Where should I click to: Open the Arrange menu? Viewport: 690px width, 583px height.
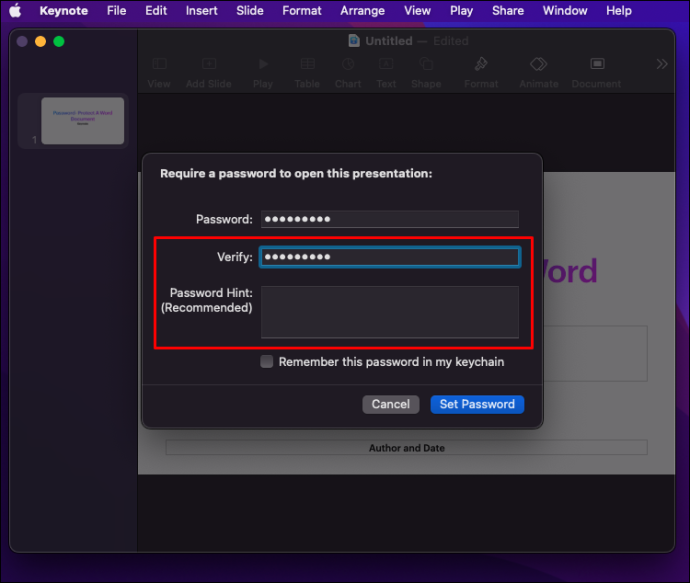tap(363, 11)
